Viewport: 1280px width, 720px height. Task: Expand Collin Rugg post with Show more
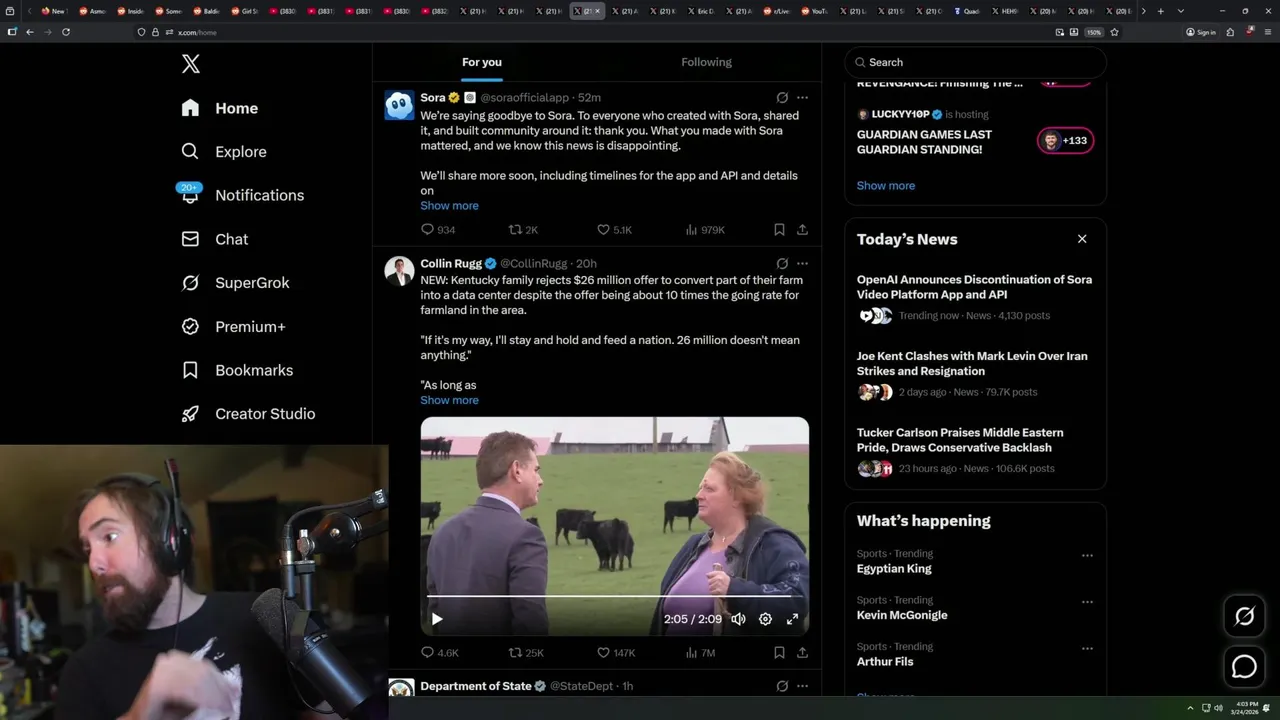[449, 400]
